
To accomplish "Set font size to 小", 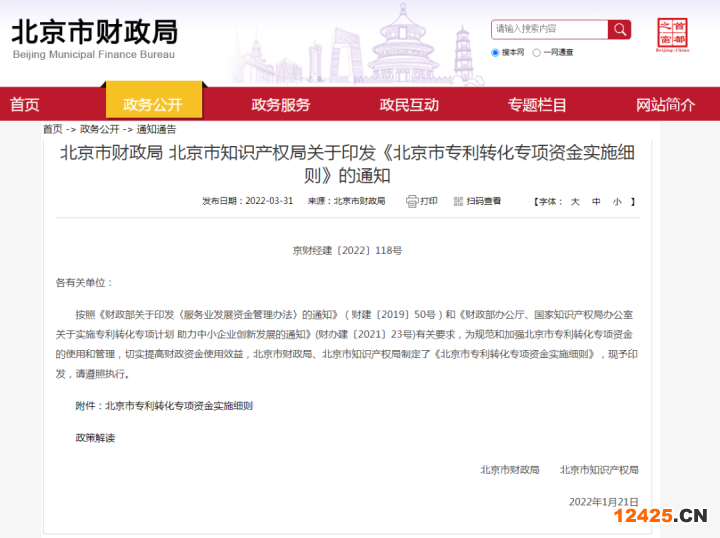I will pos(617,201).
